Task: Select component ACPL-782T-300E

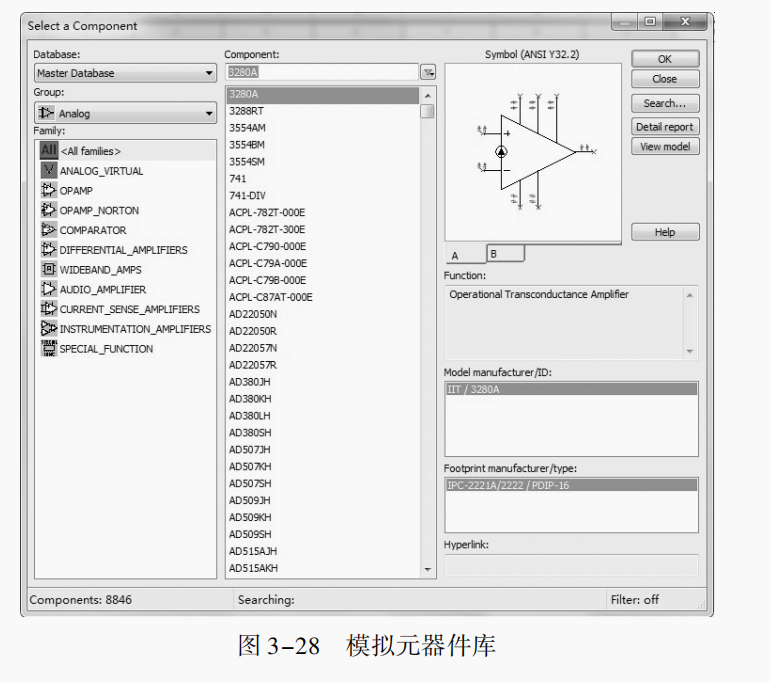Action: click(323, 229)
